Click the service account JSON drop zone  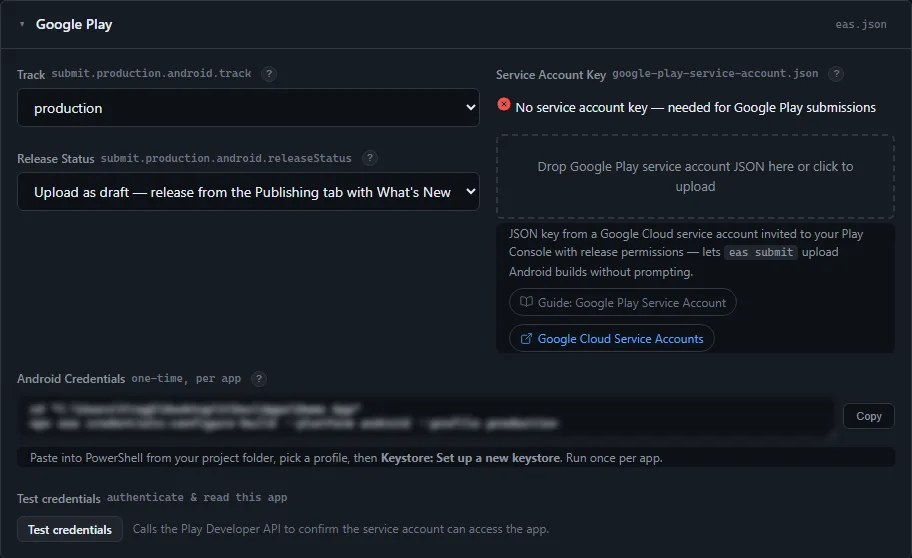[x=695, y=176]
